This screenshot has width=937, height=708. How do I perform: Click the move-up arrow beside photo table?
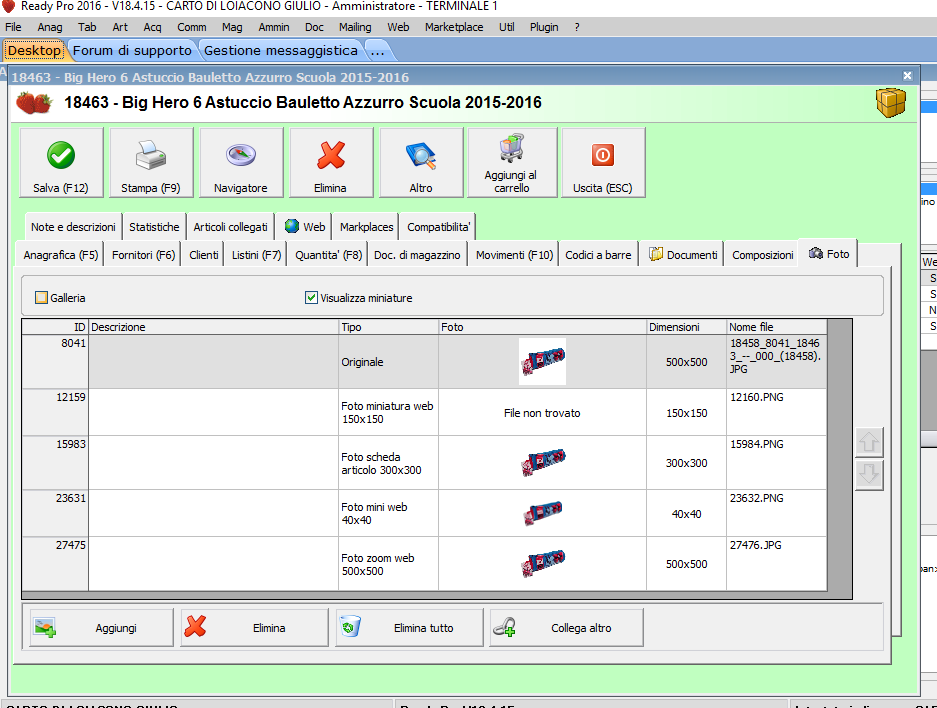click(869, 442)
